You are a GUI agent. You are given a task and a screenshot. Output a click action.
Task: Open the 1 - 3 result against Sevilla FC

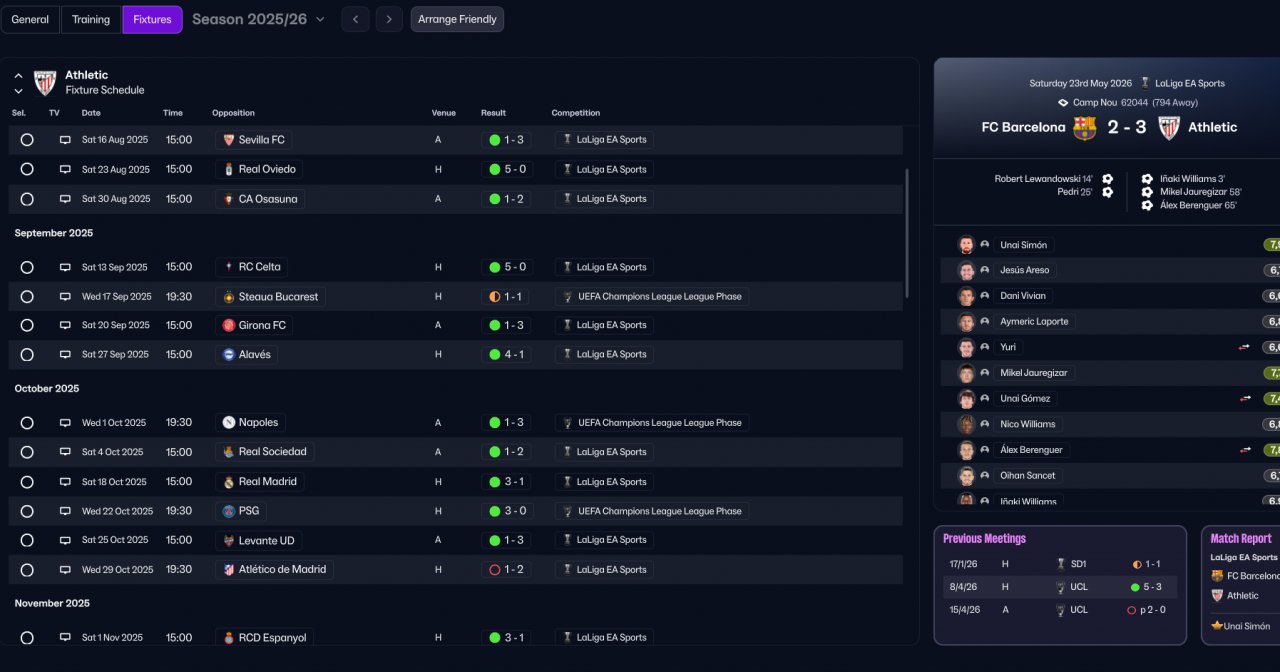point(507,140)
